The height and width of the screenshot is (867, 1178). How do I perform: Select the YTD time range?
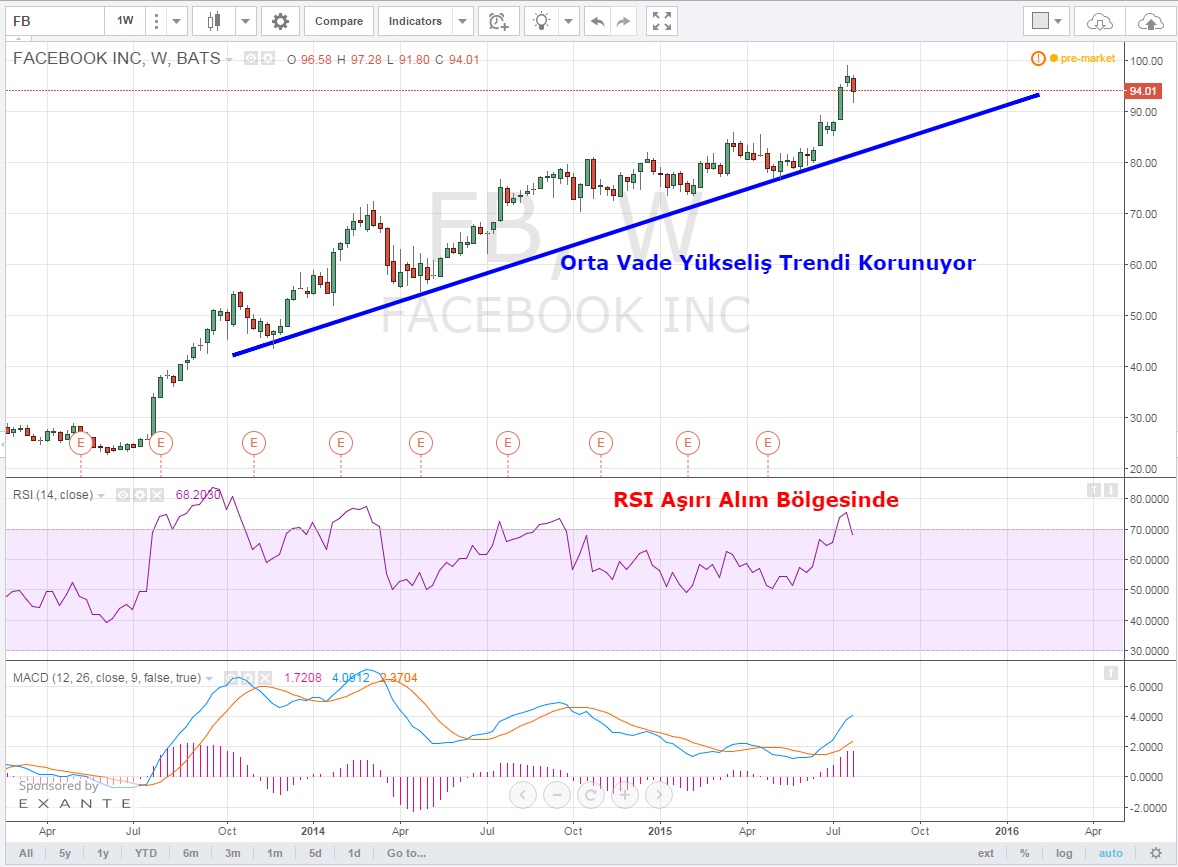[146, 853]
